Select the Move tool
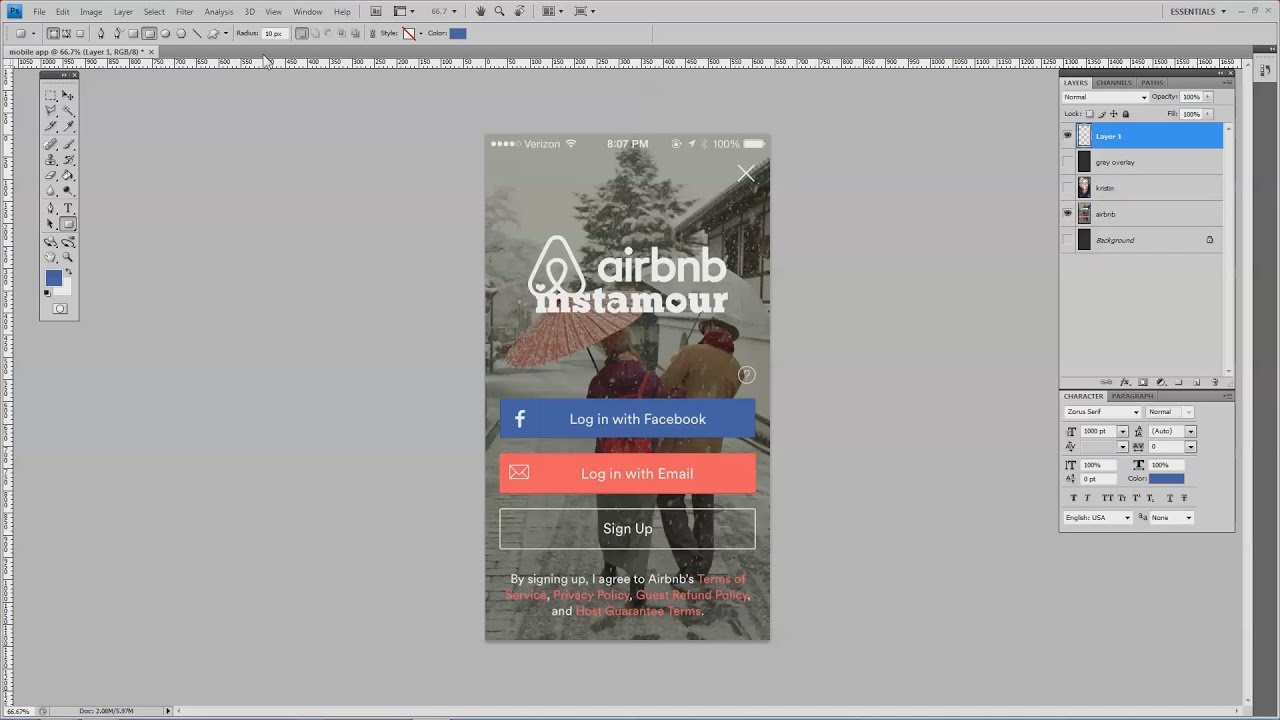This screenshot has width=1280, height=720. (68, 95)
